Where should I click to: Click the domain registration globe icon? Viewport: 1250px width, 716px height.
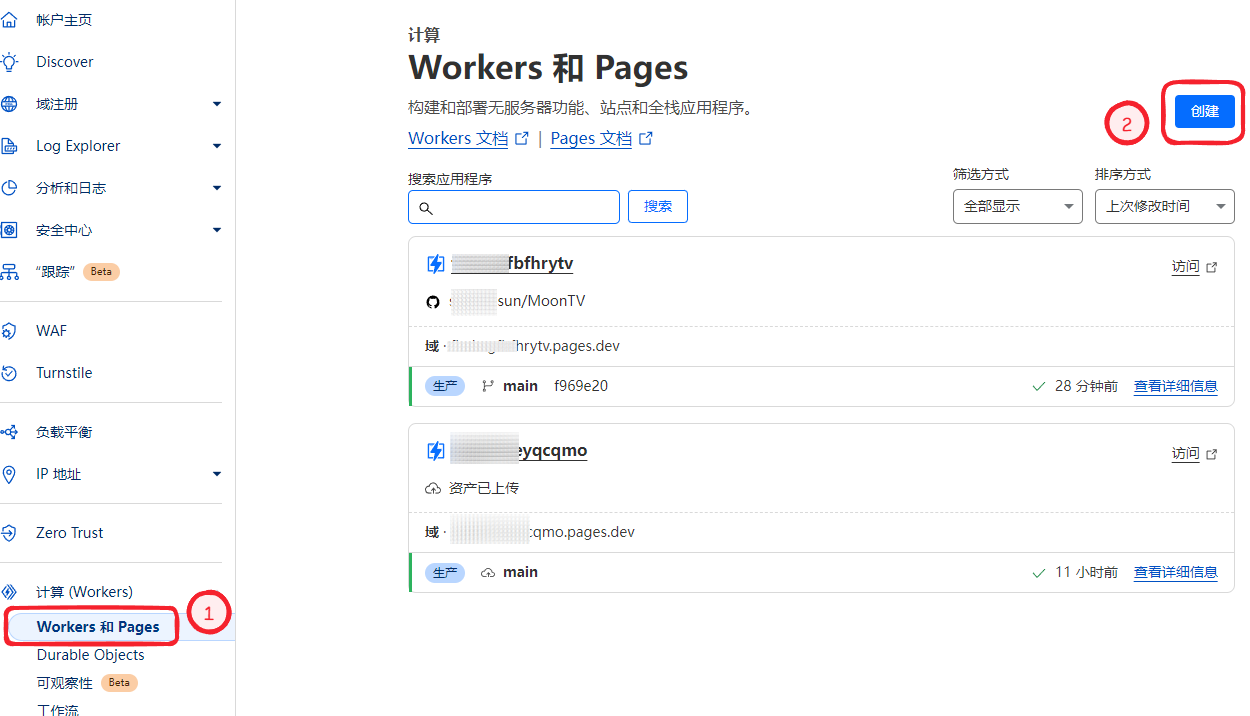pos(9,104)
